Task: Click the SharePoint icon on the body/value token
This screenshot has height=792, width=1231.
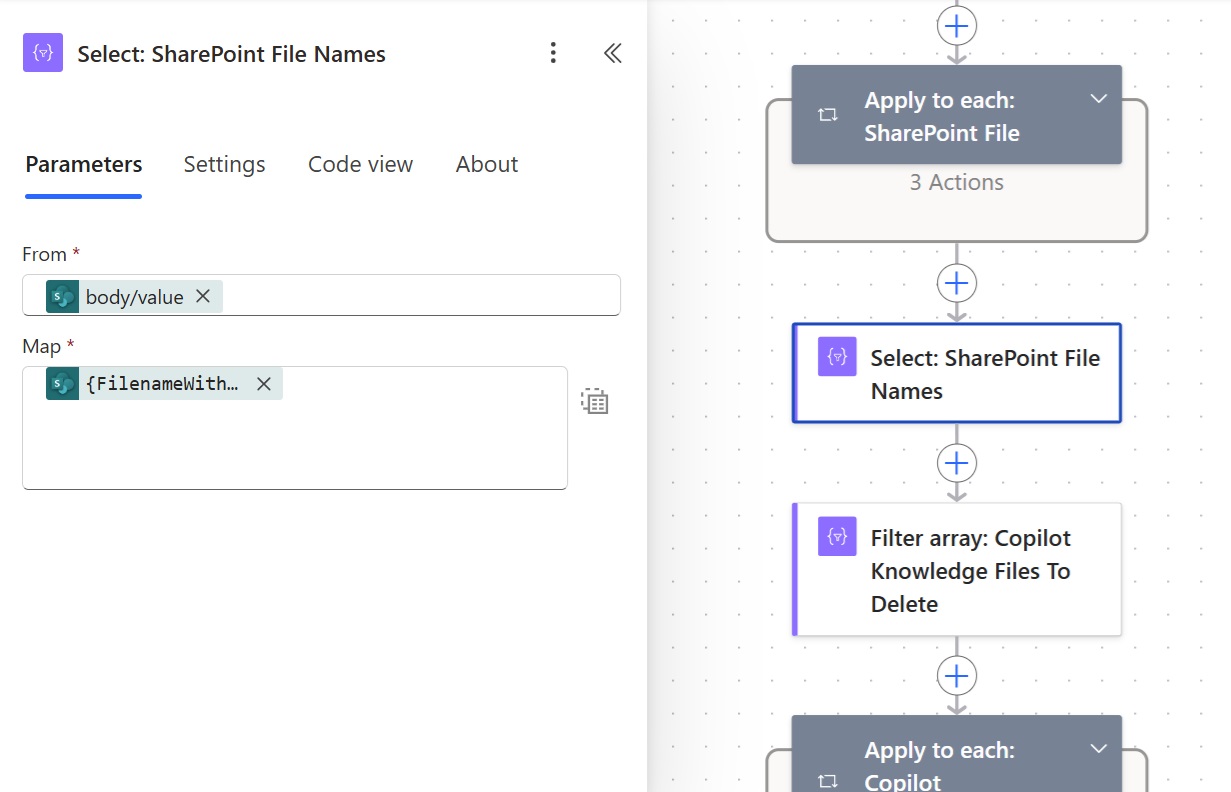Action: [60, 296]
